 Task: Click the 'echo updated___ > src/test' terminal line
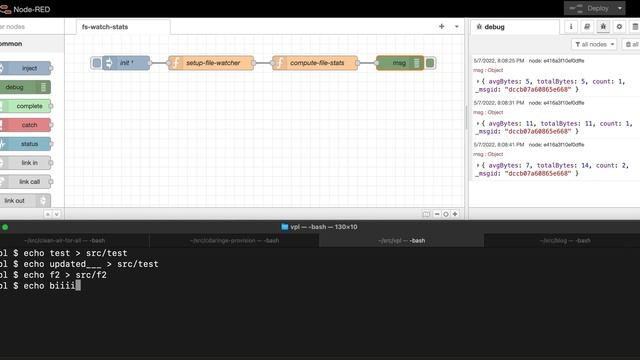tap(79, 264)
